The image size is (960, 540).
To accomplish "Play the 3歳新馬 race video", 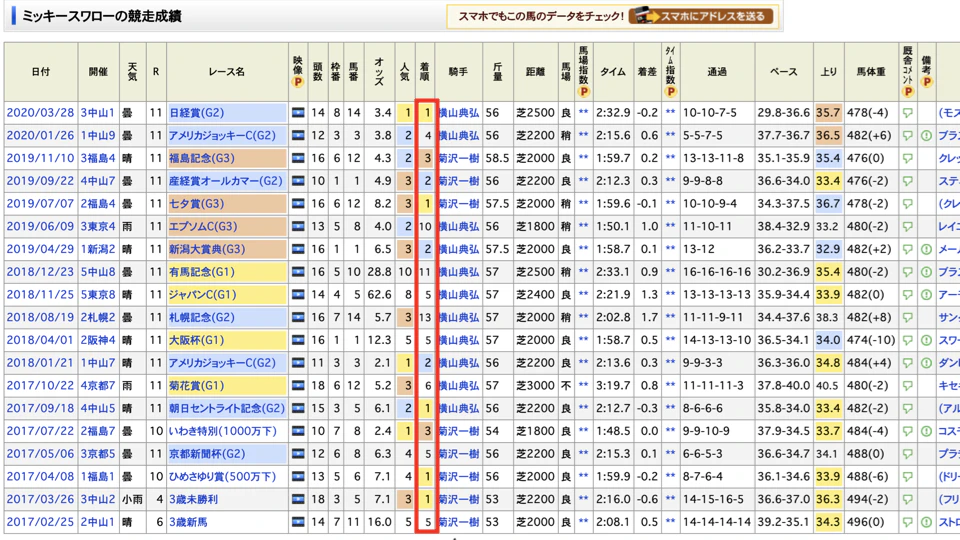I will click(x=298, y=522).
